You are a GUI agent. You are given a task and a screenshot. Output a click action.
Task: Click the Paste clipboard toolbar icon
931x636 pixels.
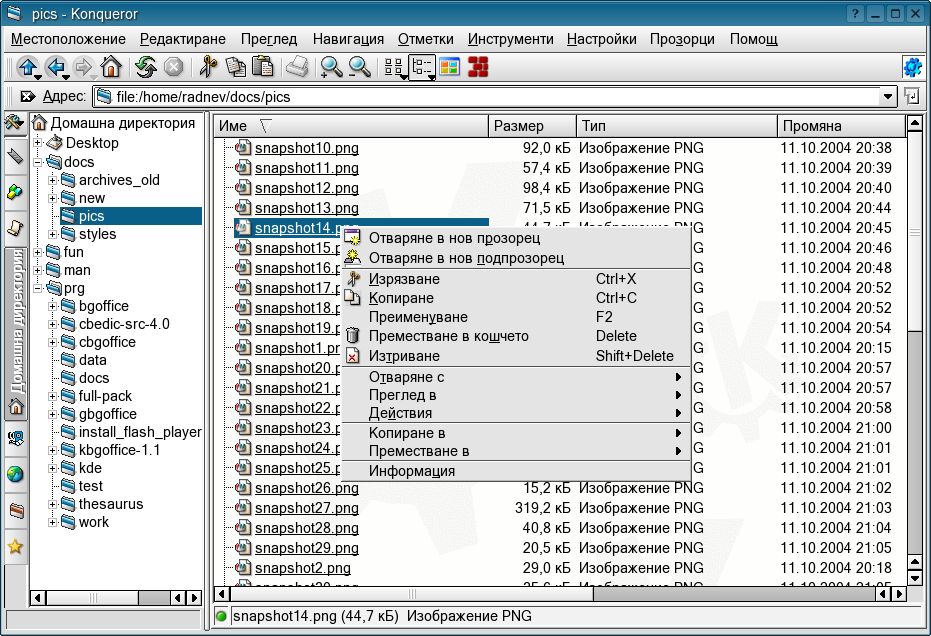click(x=263, y=67)
